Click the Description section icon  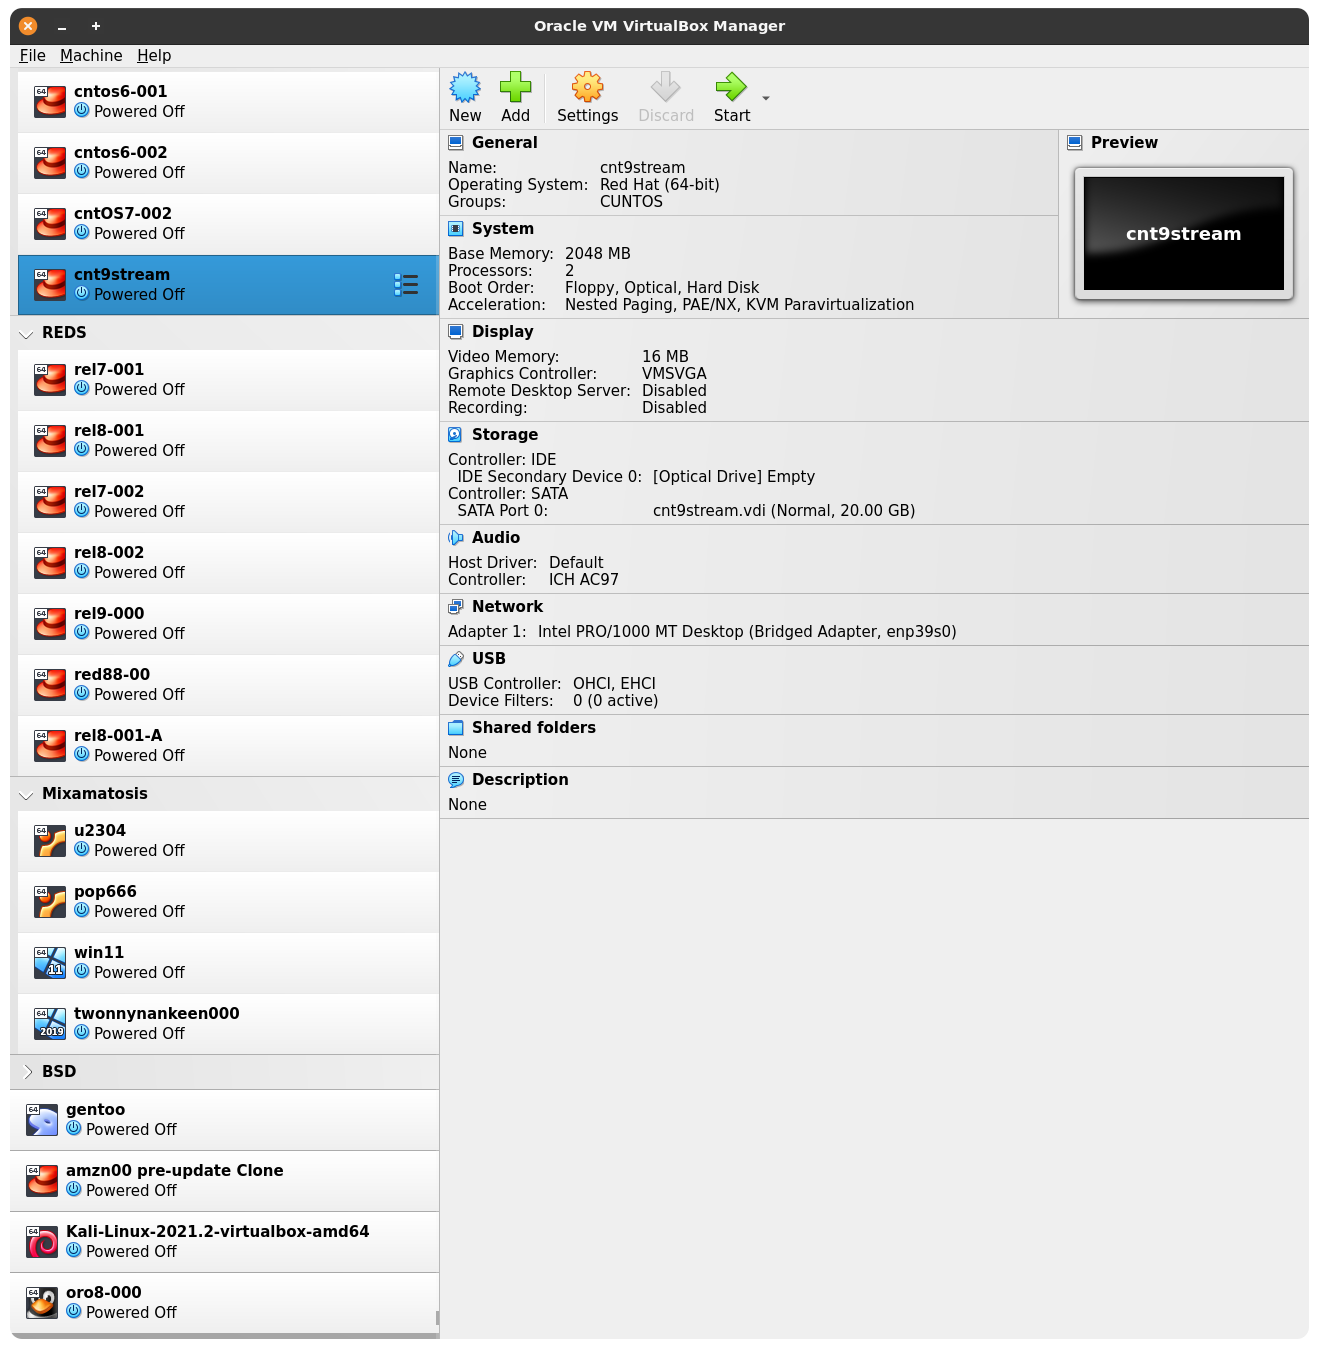coord(456,780)
